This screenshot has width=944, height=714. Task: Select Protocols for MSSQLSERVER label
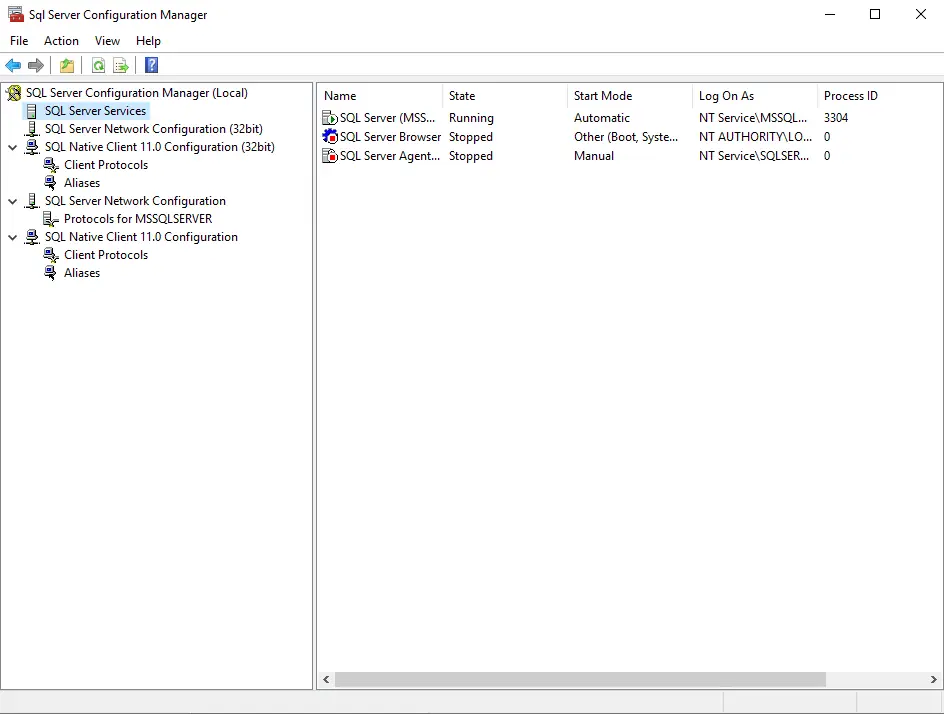coord(138,219)
